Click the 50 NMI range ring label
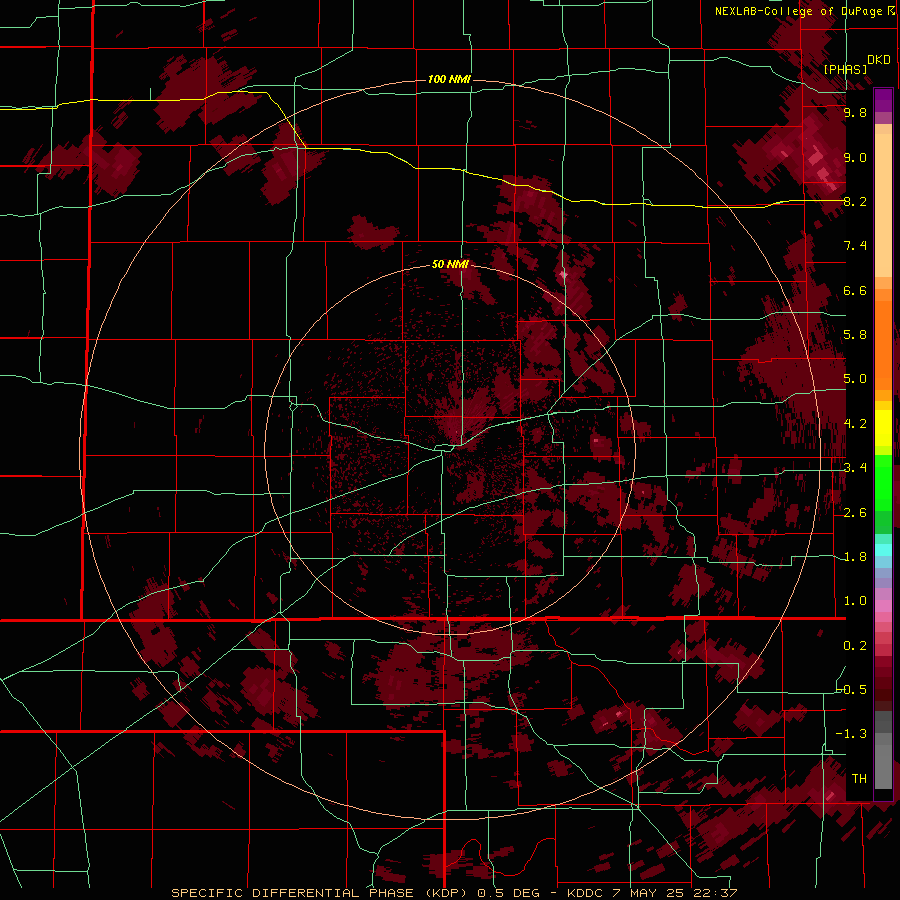 pos(450,265)
